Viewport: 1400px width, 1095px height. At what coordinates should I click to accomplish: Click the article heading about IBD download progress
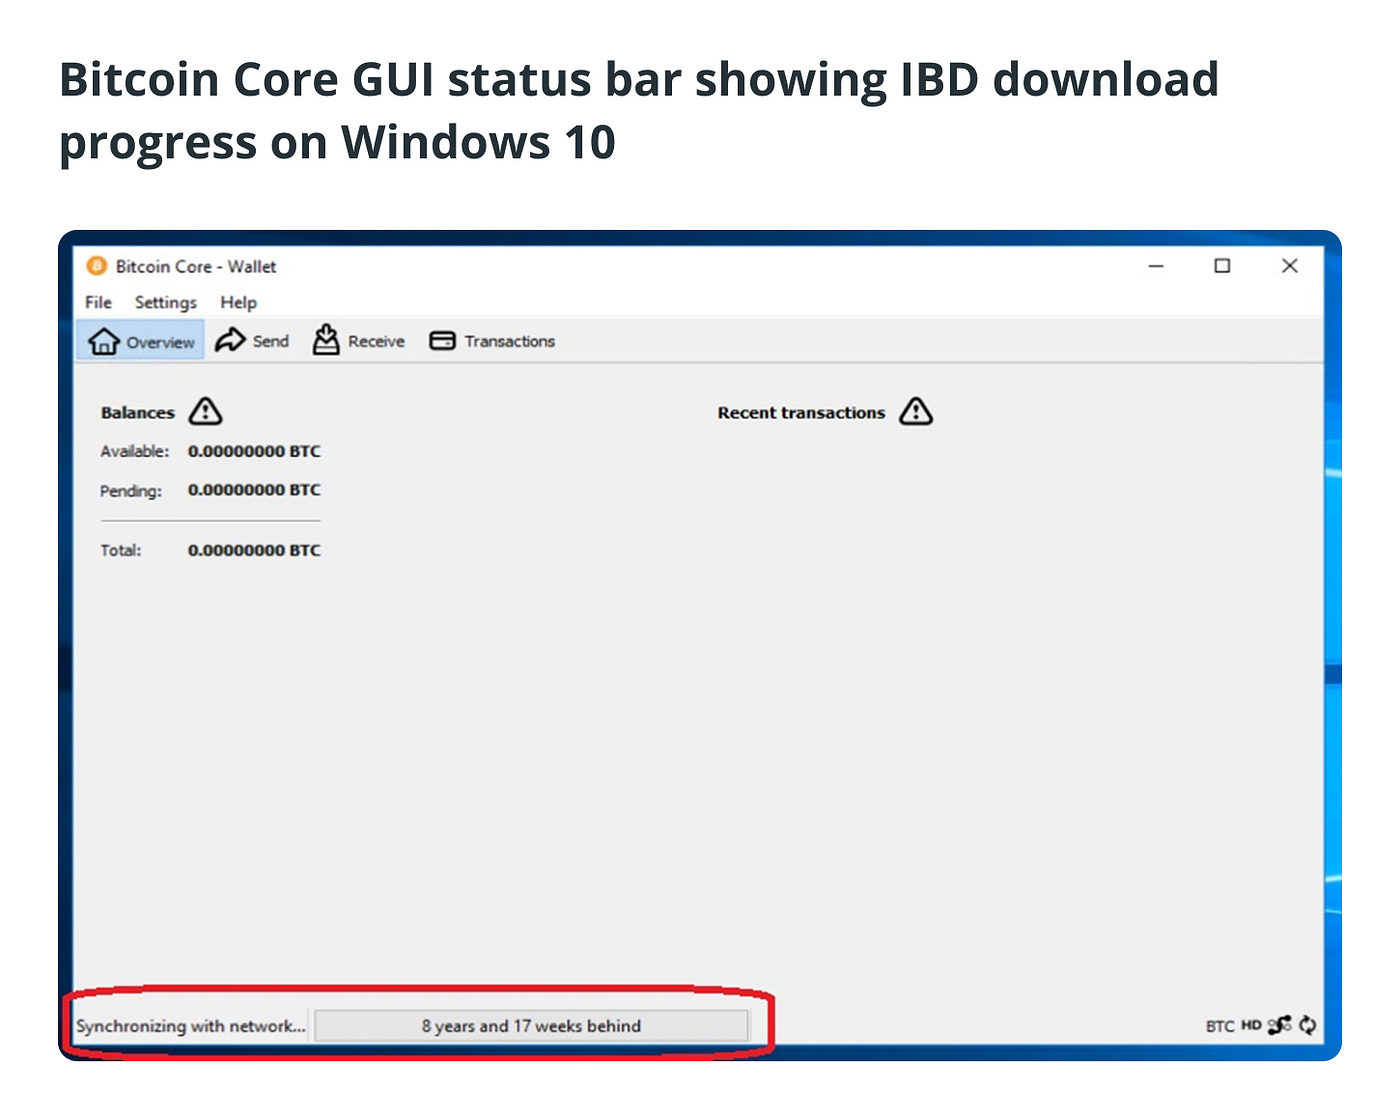tap(639, 110)
